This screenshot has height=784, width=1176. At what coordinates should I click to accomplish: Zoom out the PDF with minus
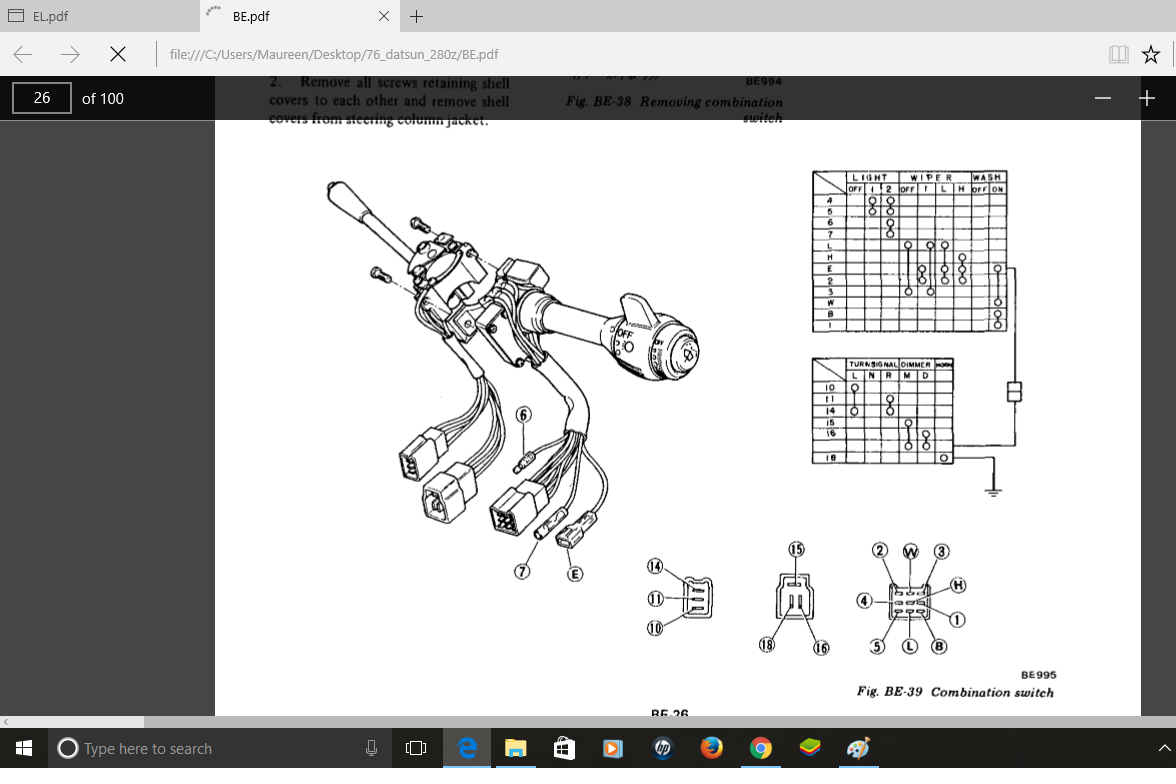[x=1102, y=98]
